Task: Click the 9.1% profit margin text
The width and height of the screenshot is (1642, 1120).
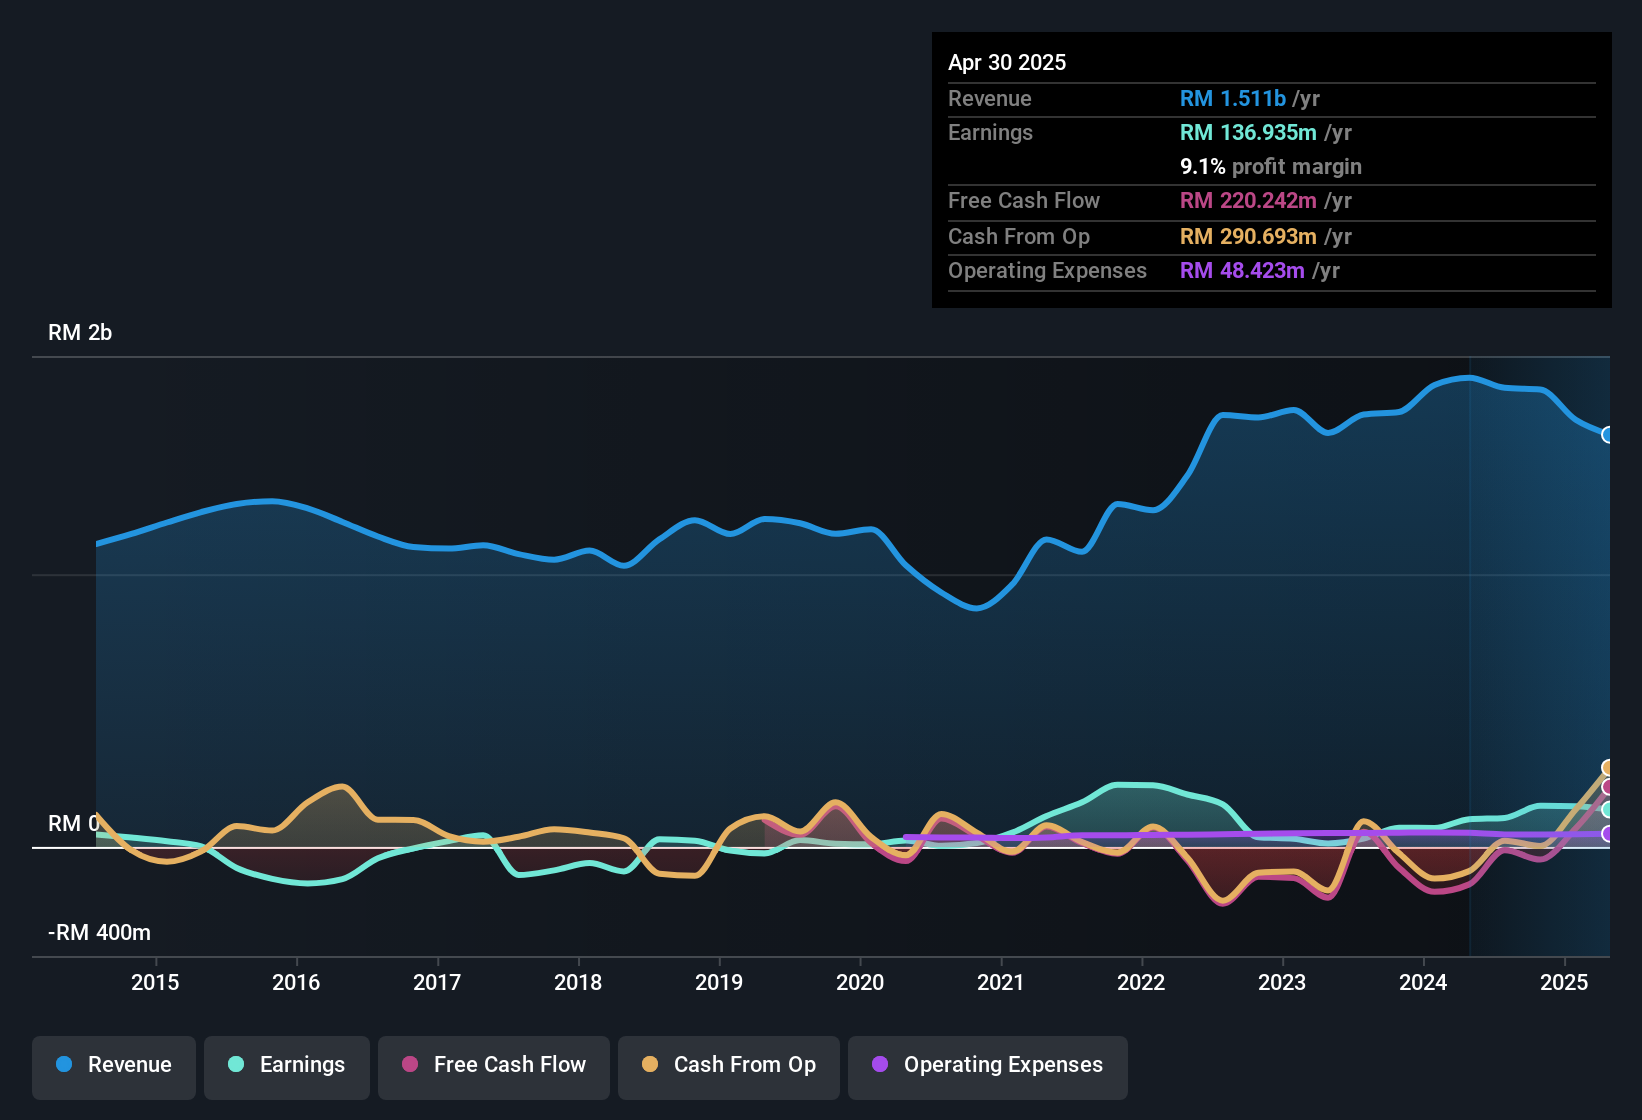Action: pos(1202,167)
